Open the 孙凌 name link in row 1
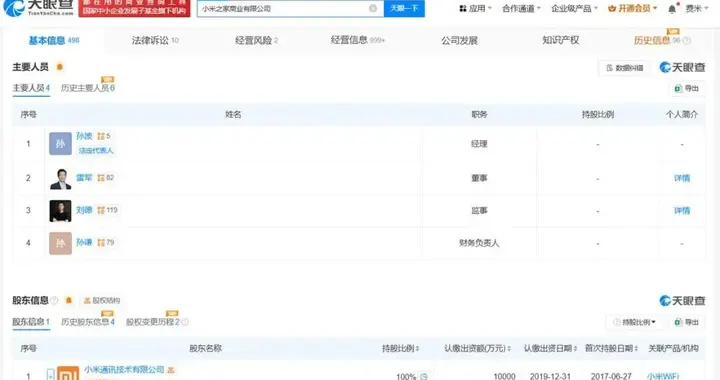The image size is (720, 380). (x=84, y=136)
